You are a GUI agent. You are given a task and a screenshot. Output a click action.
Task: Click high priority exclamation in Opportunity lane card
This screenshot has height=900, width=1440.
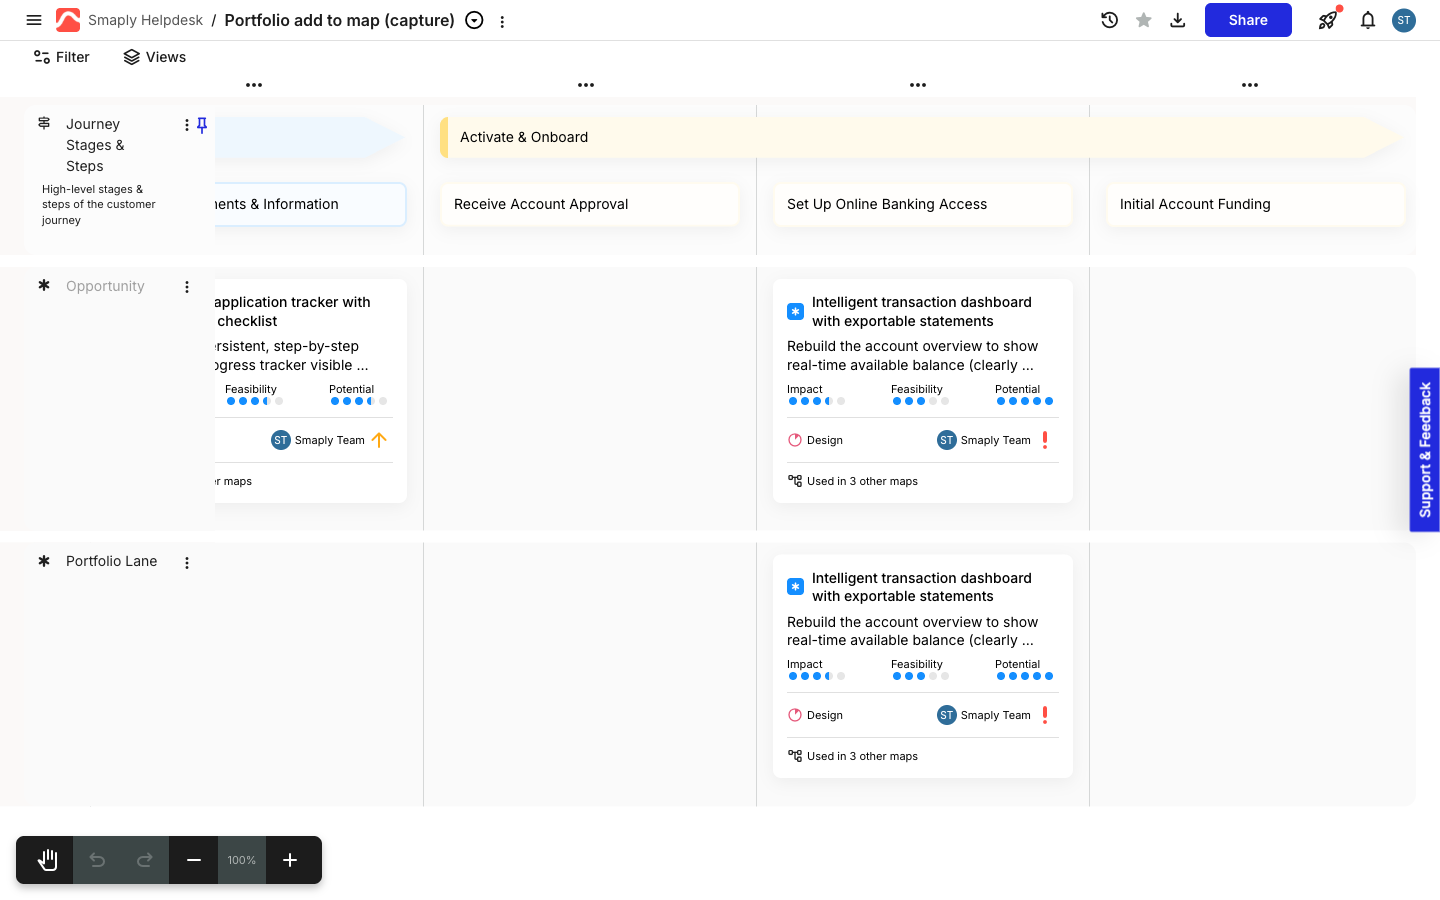(1045, 440)
